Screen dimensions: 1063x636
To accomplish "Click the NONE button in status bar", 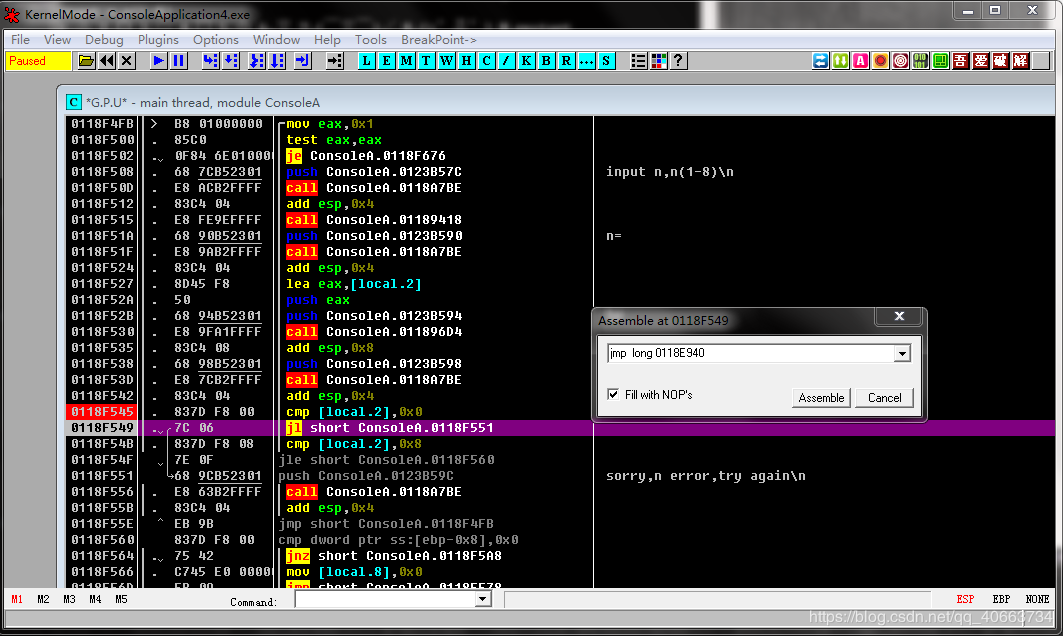I will (1037, 599).
